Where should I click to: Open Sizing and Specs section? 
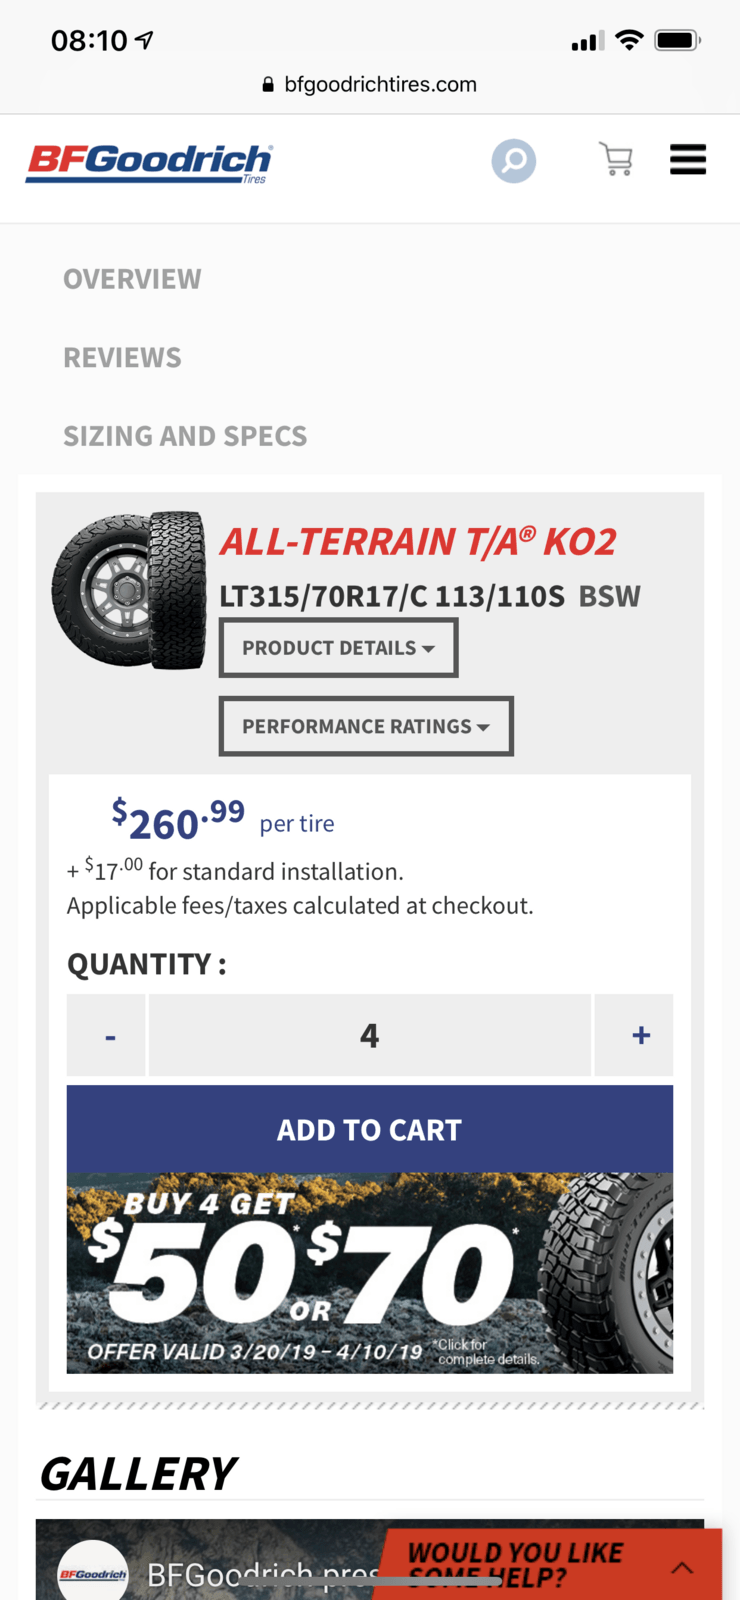click(185, 436)
